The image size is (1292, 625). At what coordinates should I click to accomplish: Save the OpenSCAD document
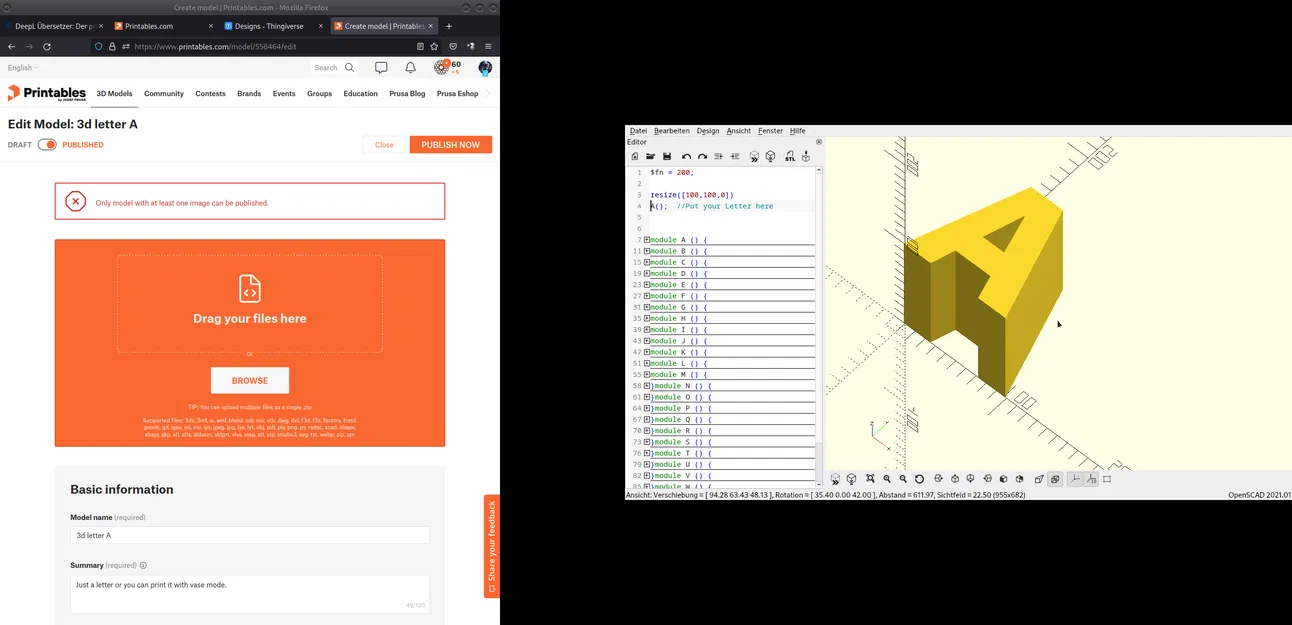667,156
